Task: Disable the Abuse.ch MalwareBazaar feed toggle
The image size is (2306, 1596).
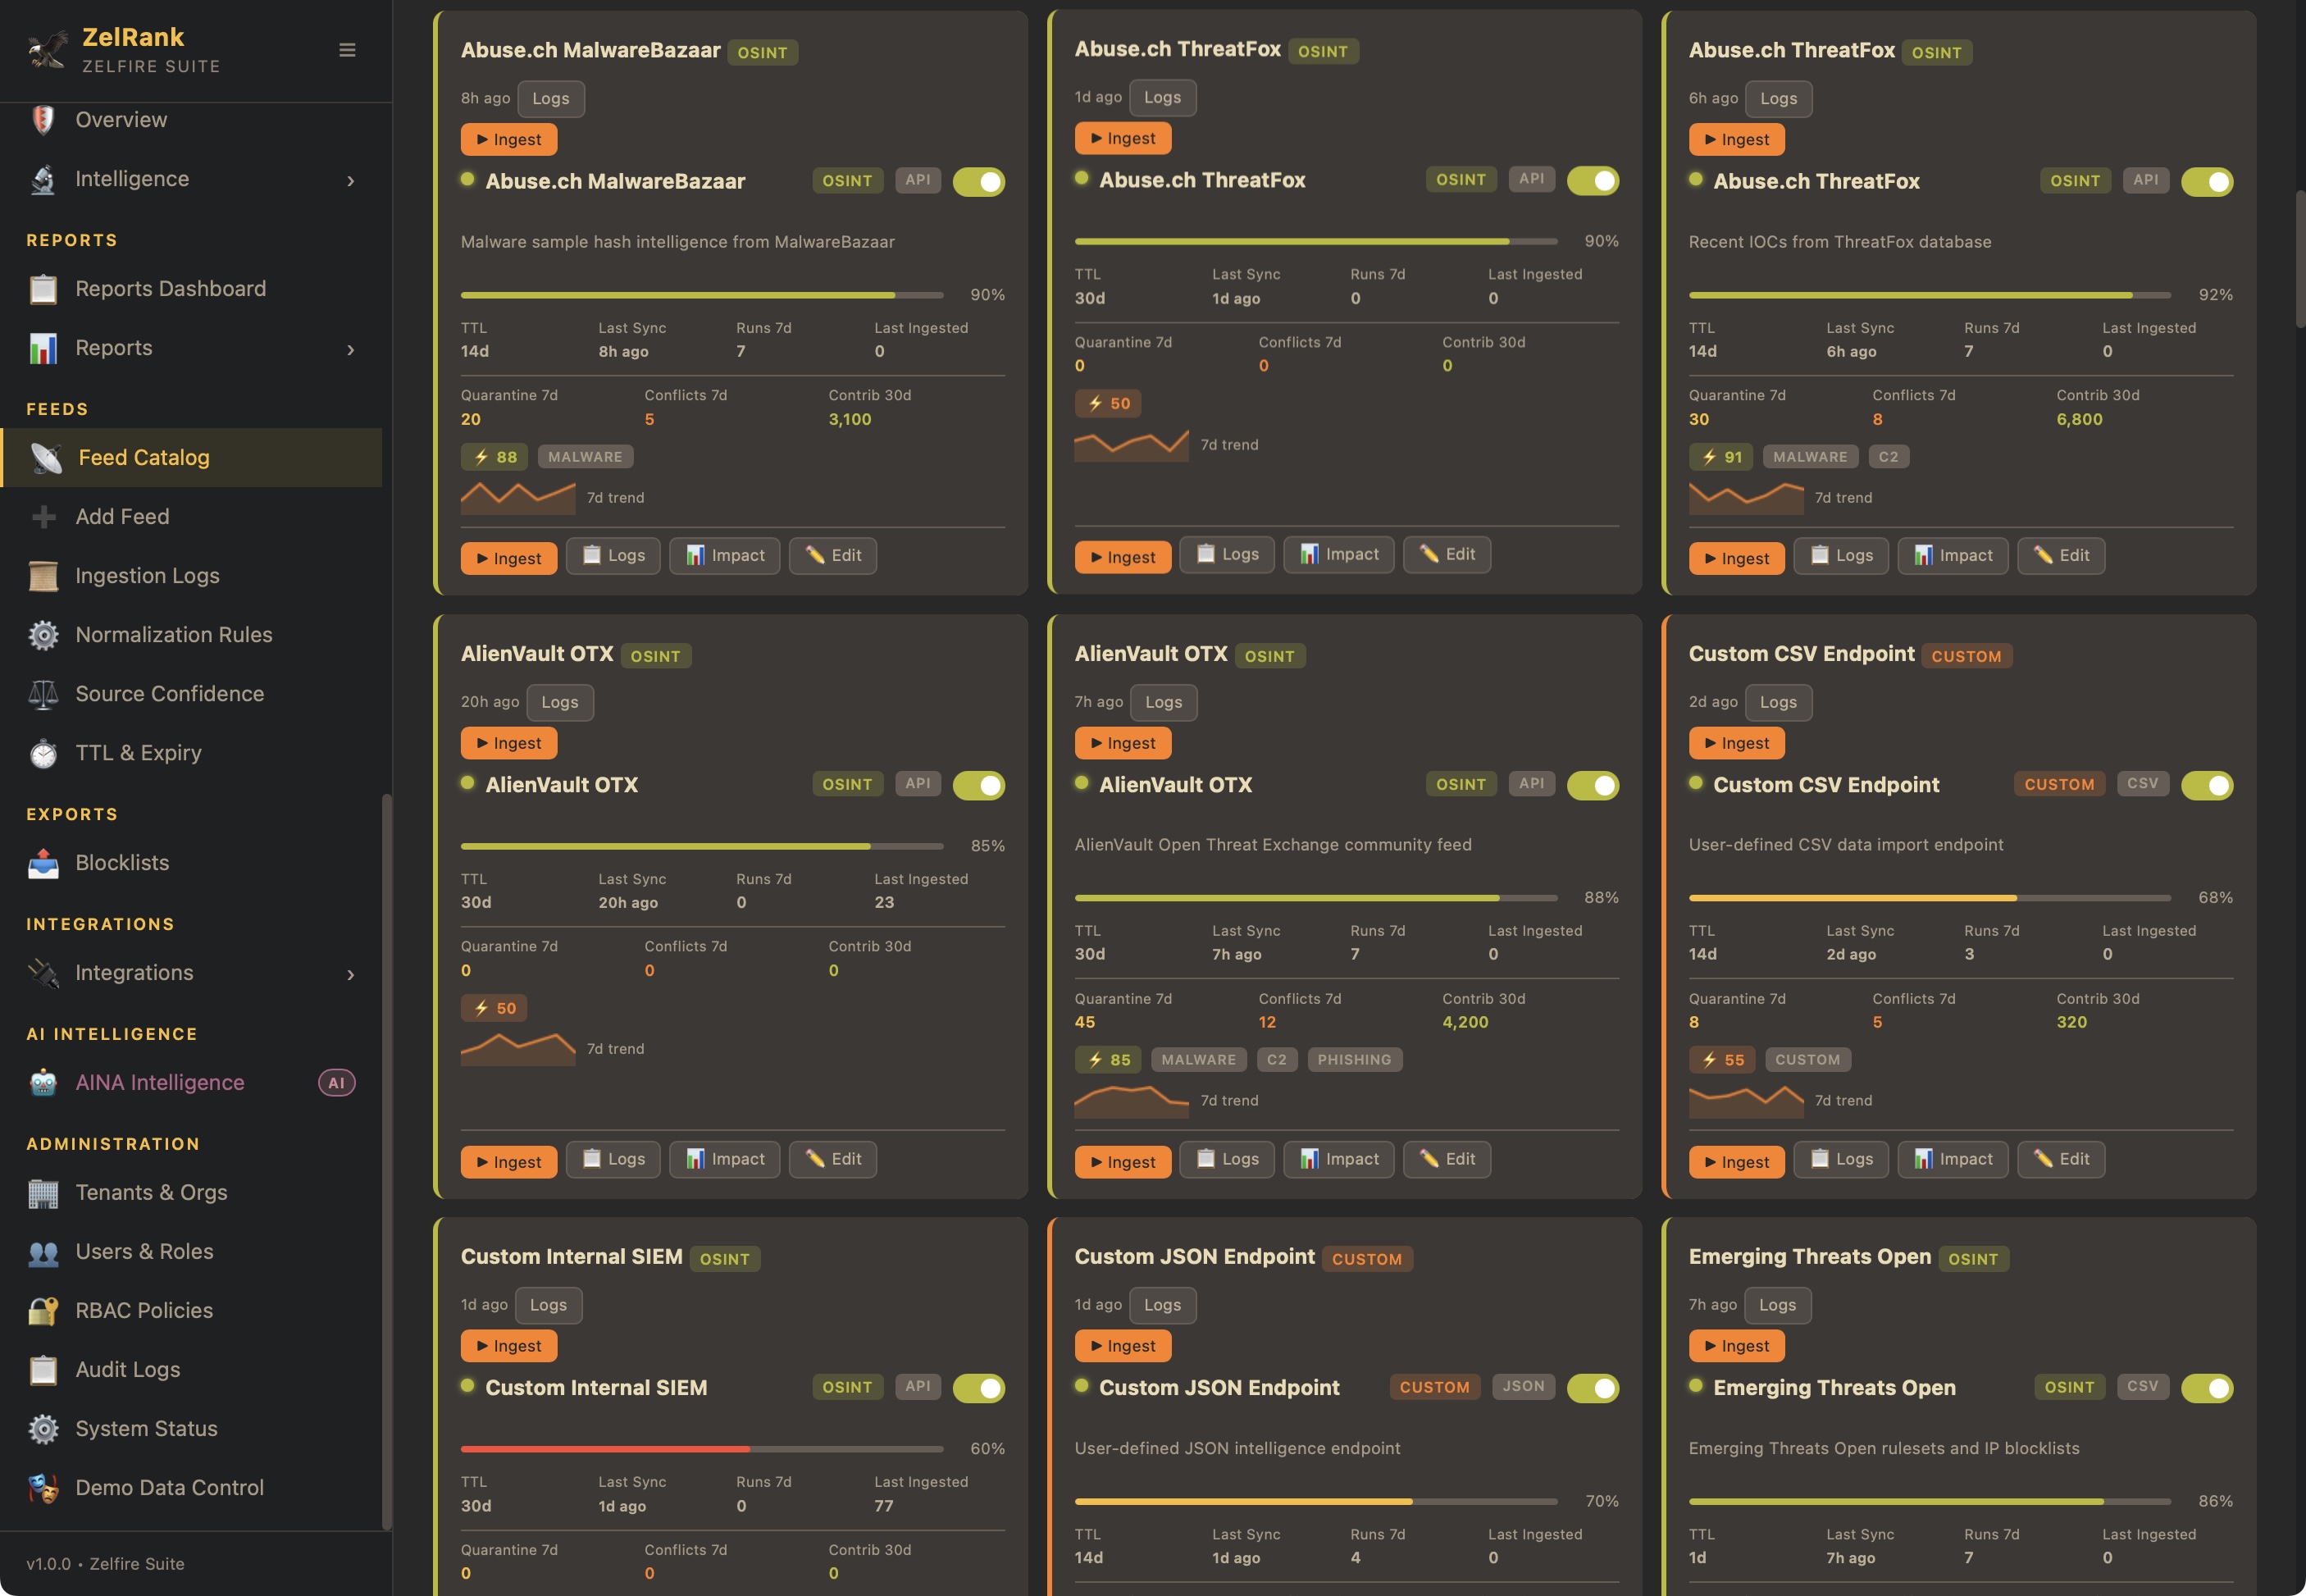Action: pos(978,182)
